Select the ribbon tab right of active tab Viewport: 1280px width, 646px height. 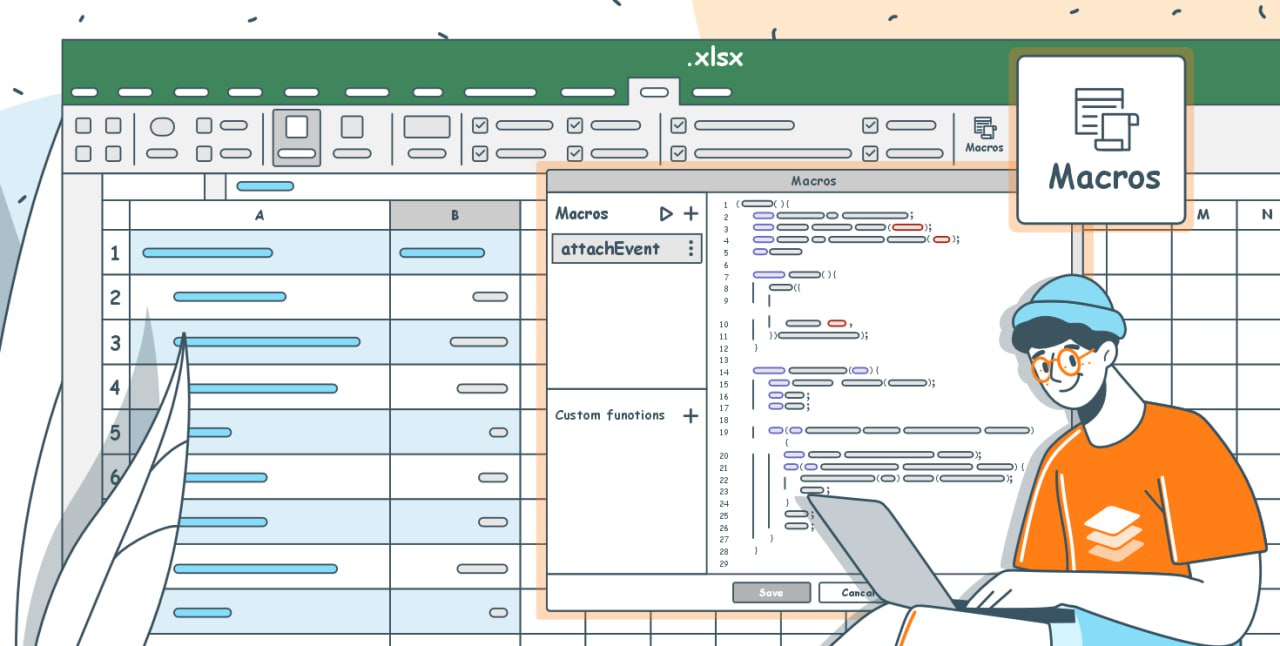coord(712,92)
